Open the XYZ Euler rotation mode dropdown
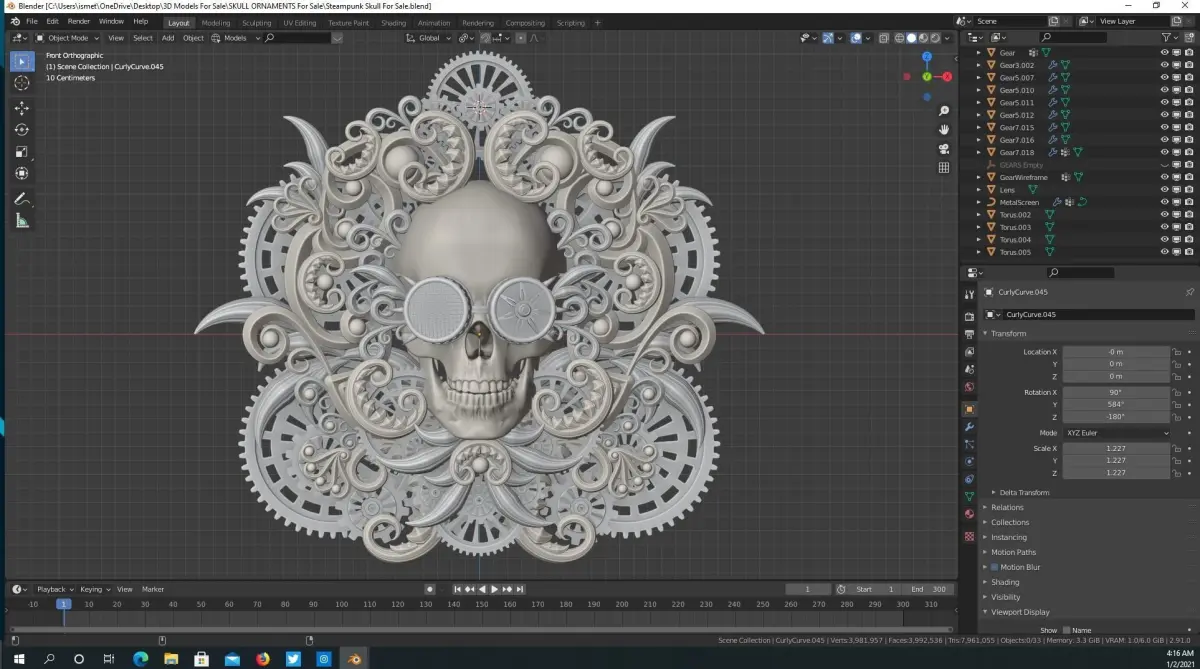This screenshot has width=1200, height=669. click(1116, 433)
